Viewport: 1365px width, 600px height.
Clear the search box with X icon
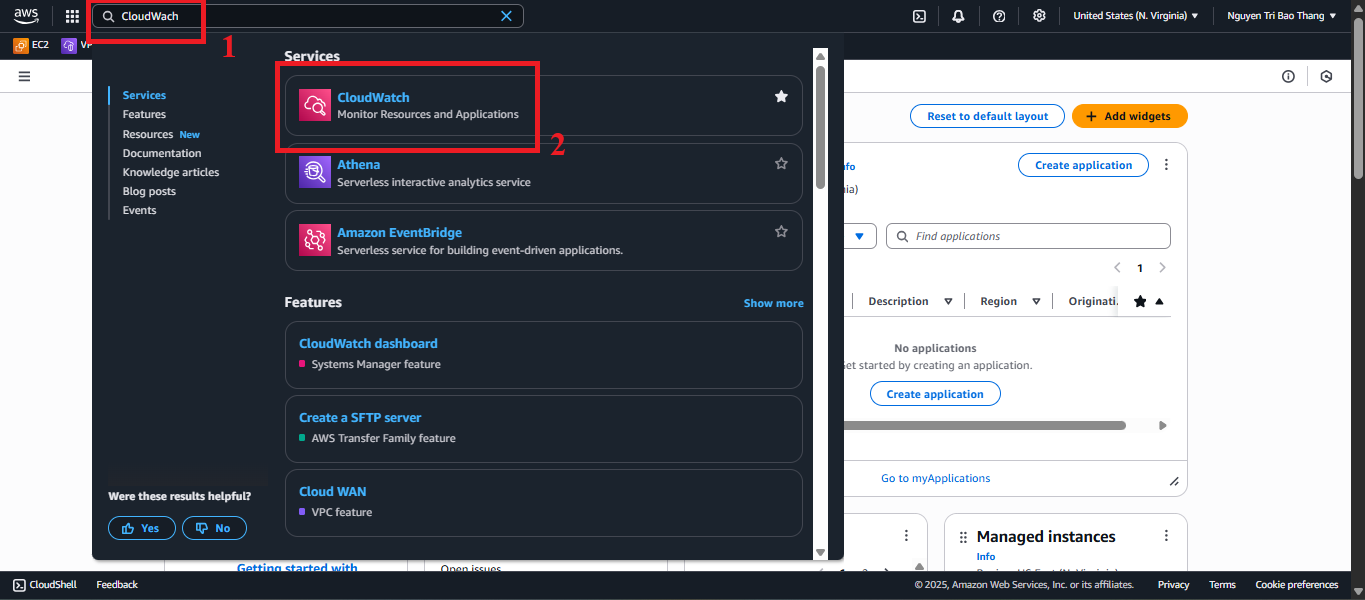coord(506,16)
